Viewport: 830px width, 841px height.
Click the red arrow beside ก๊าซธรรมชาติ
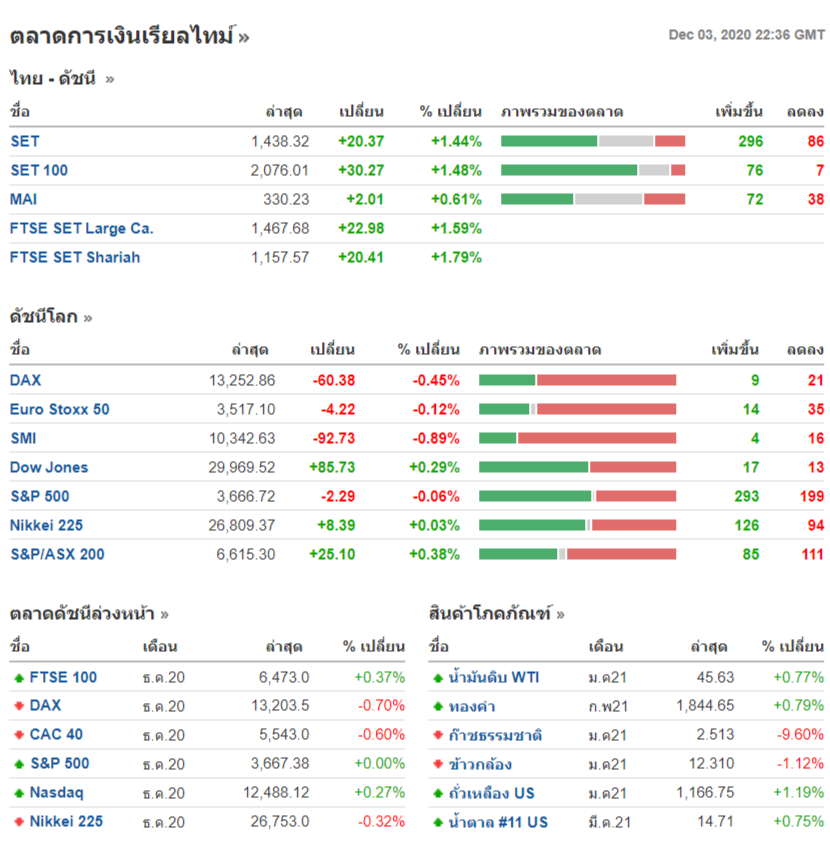[437, 736]
